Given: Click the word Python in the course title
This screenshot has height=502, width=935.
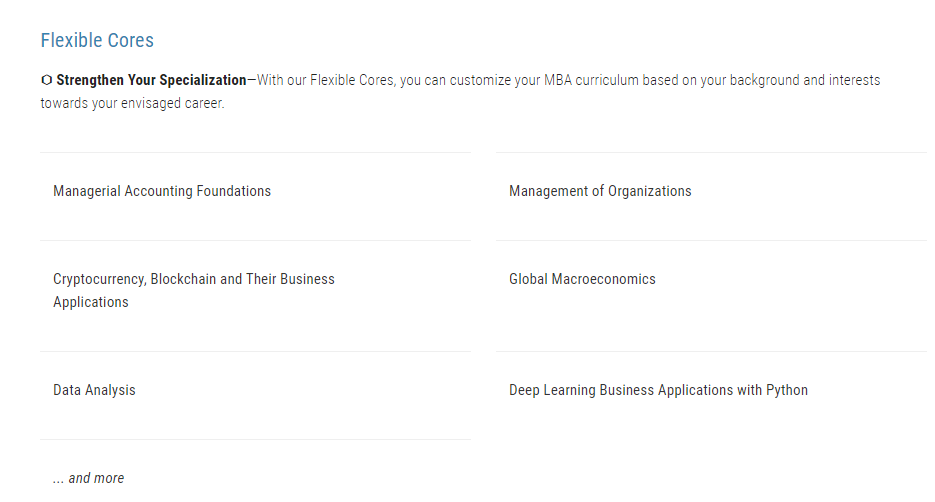Looking at the screenshot, I should pos(787,390).
